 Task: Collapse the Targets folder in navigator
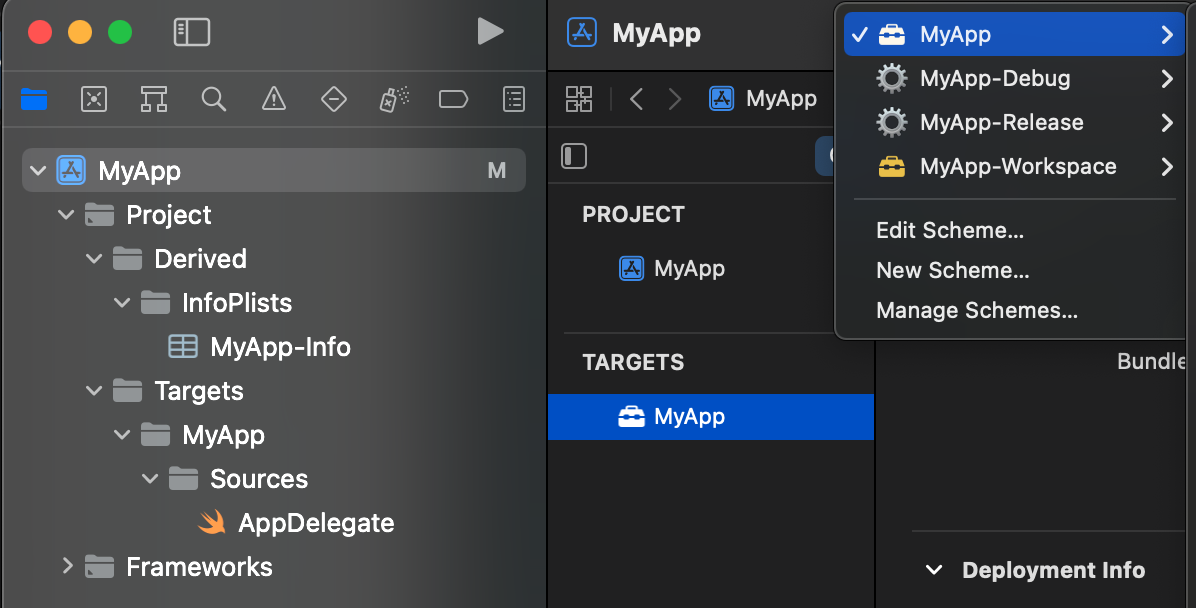94,391
